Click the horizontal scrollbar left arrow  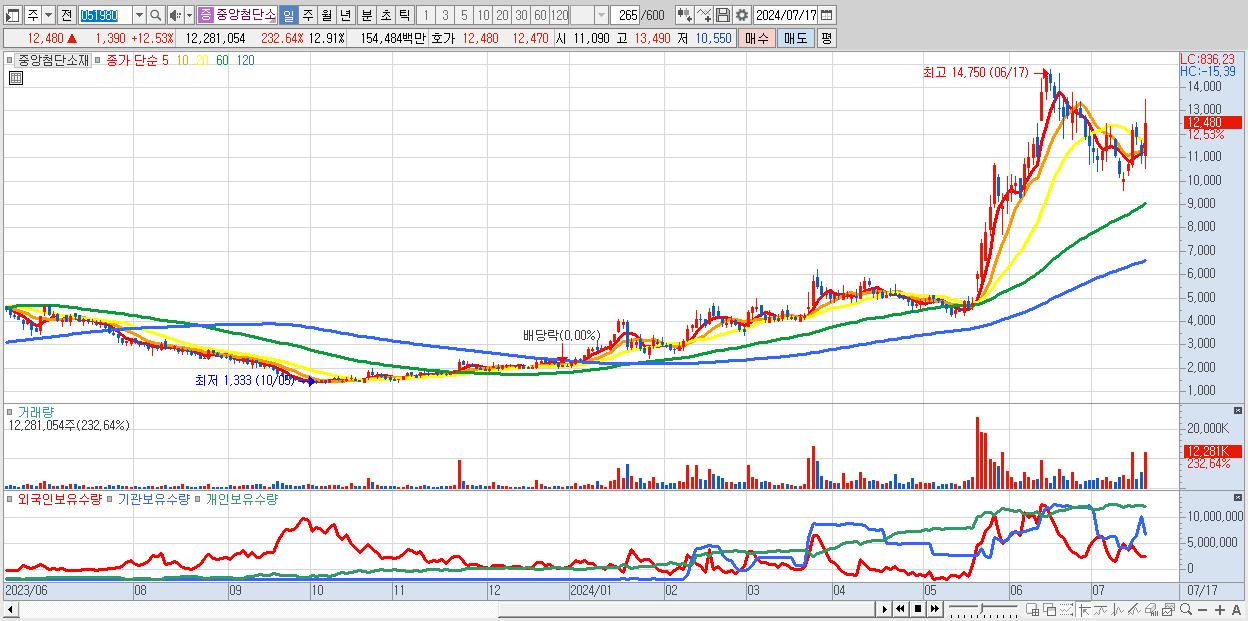click(10, 609)
